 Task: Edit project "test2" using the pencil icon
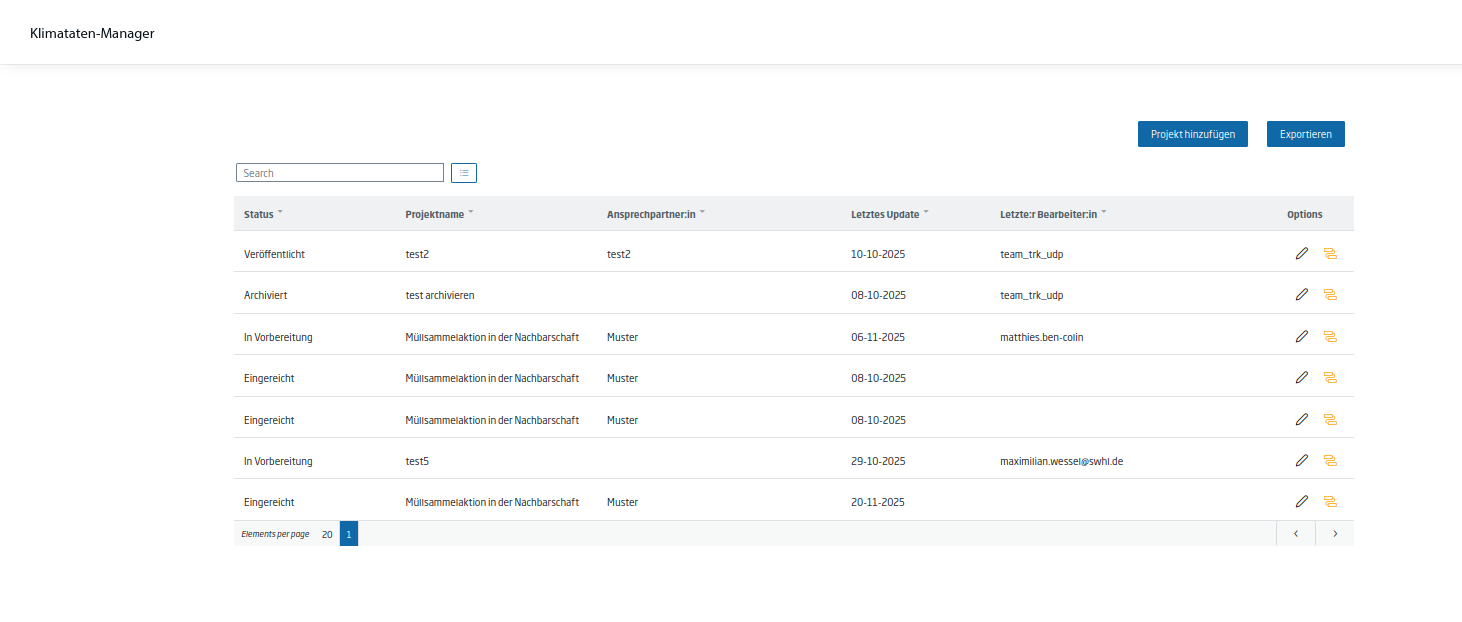click(1302, 253)
